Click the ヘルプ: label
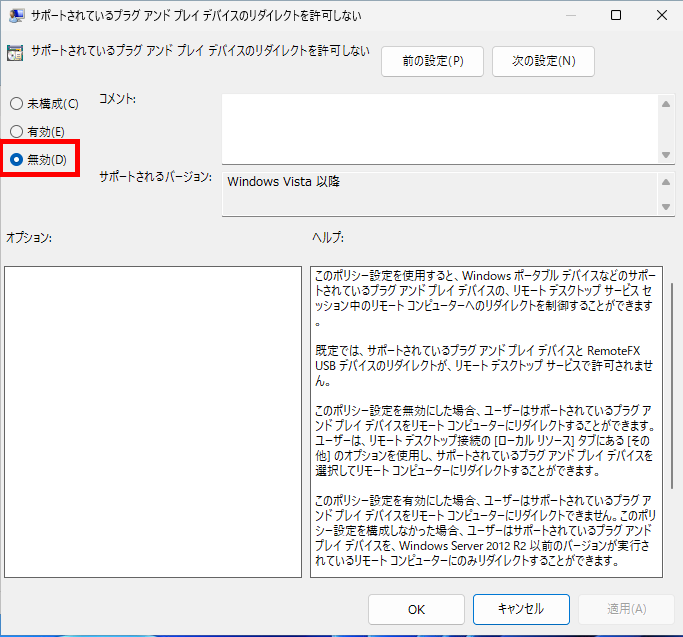Image resolution: width=683 pixels, height=637 pixels. tap(328, 237)
